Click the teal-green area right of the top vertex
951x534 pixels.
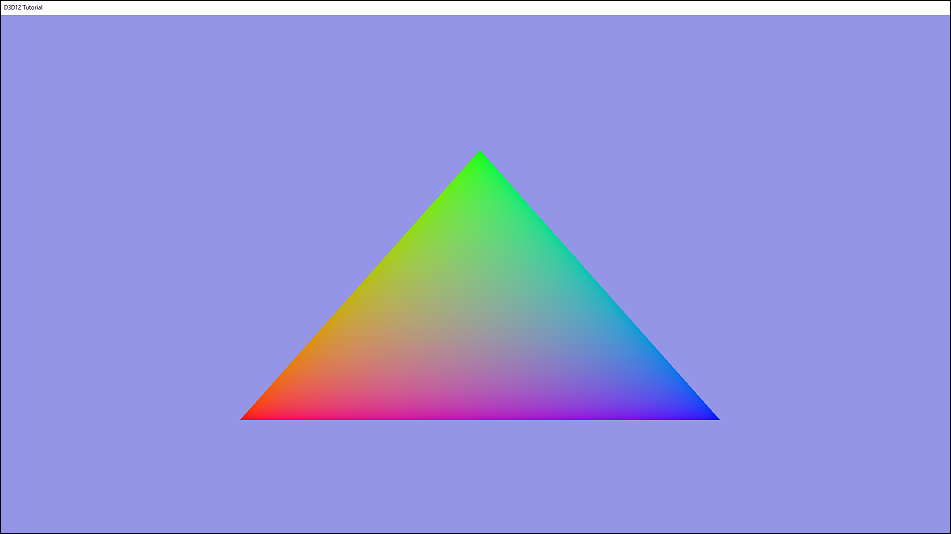[520, 210]
